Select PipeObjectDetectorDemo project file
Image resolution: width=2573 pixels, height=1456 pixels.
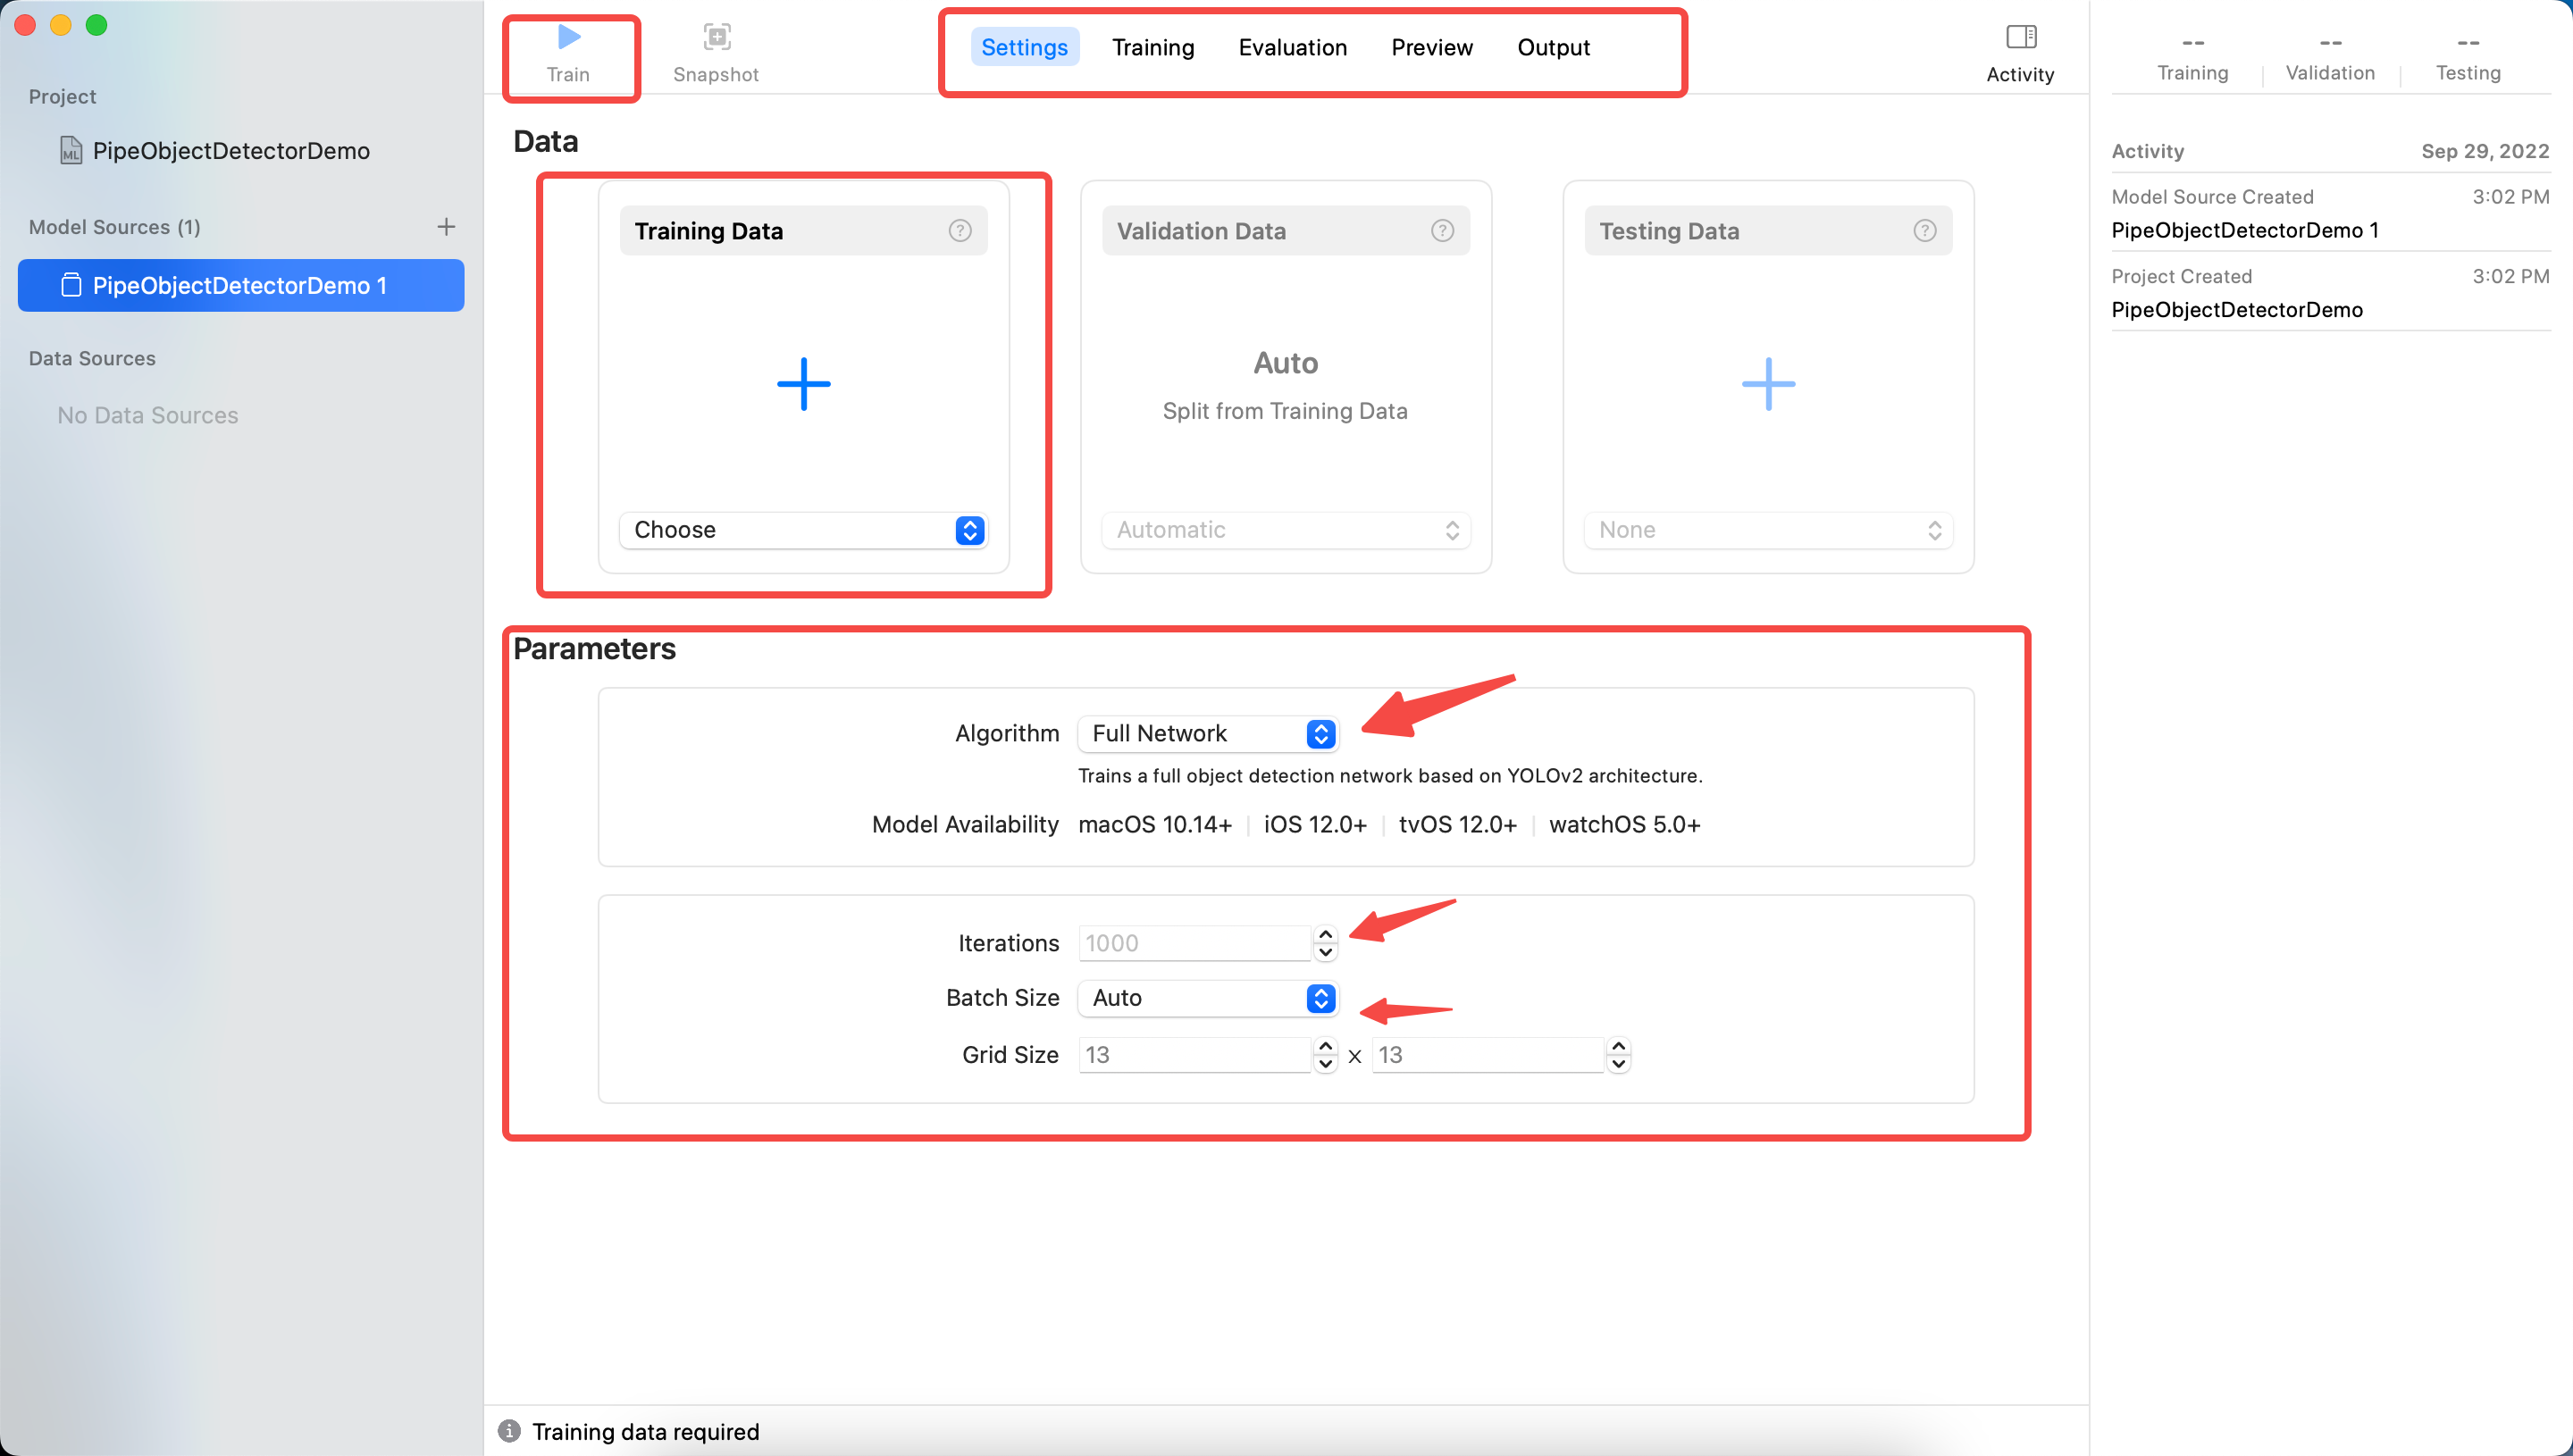tap(230, 151)
